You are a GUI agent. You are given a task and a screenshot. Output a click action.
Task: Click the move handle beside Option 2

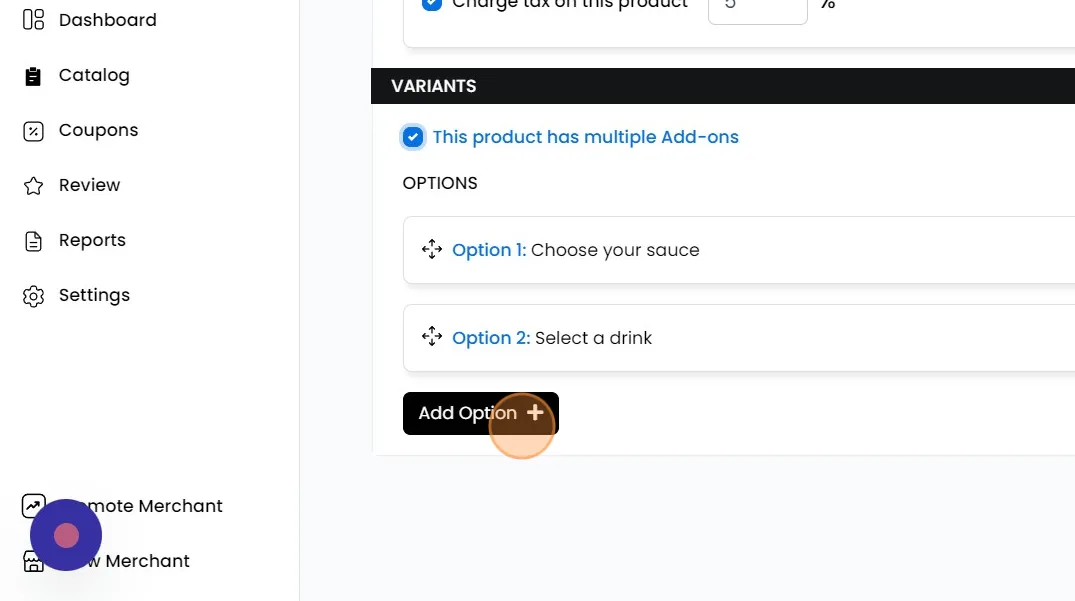pos(432,337)
